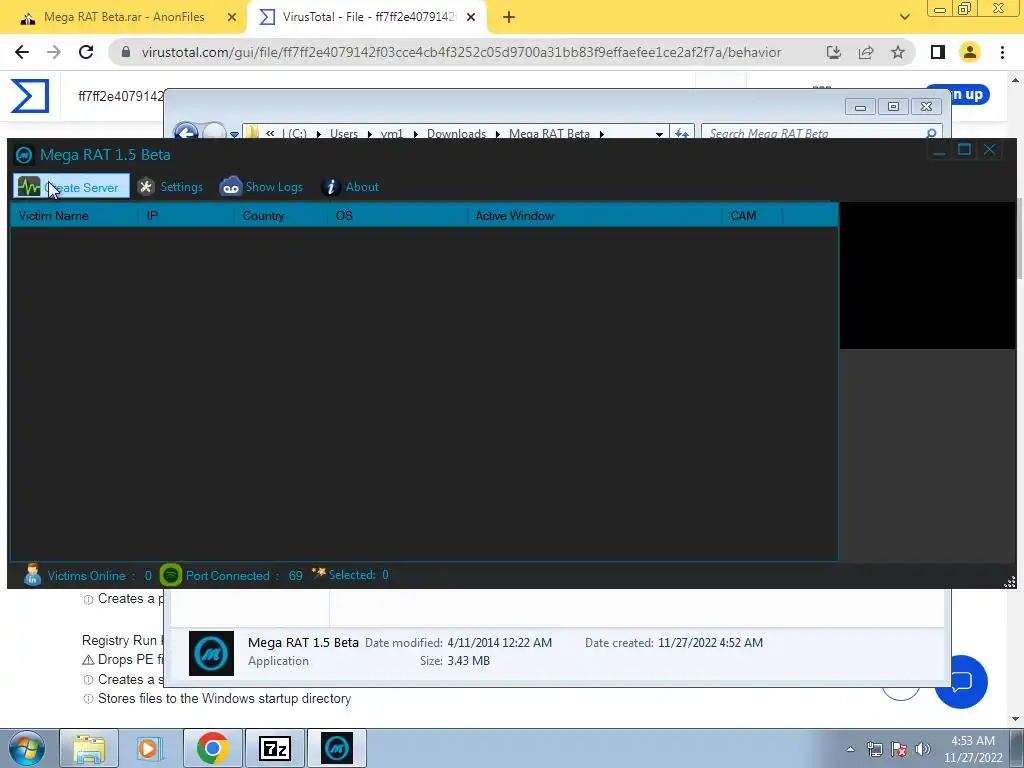Open 7-Zip from the taskbar
Image resolution: width=1024 pixels, height=768 pixels.
point(274,748)
